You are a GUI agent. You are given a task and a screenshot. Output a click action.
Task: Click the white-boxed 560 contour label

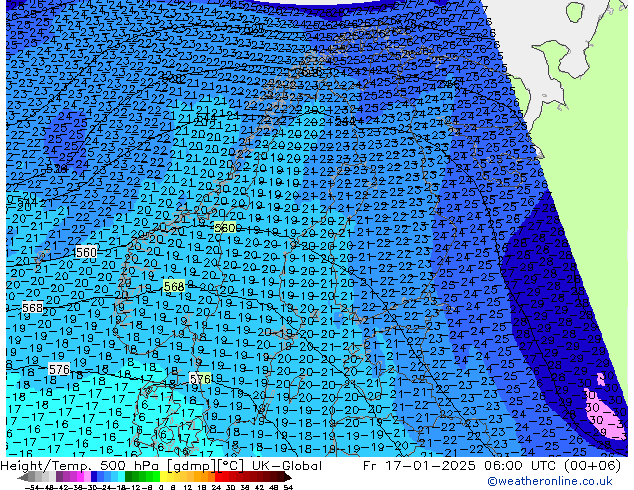(86, 253)
